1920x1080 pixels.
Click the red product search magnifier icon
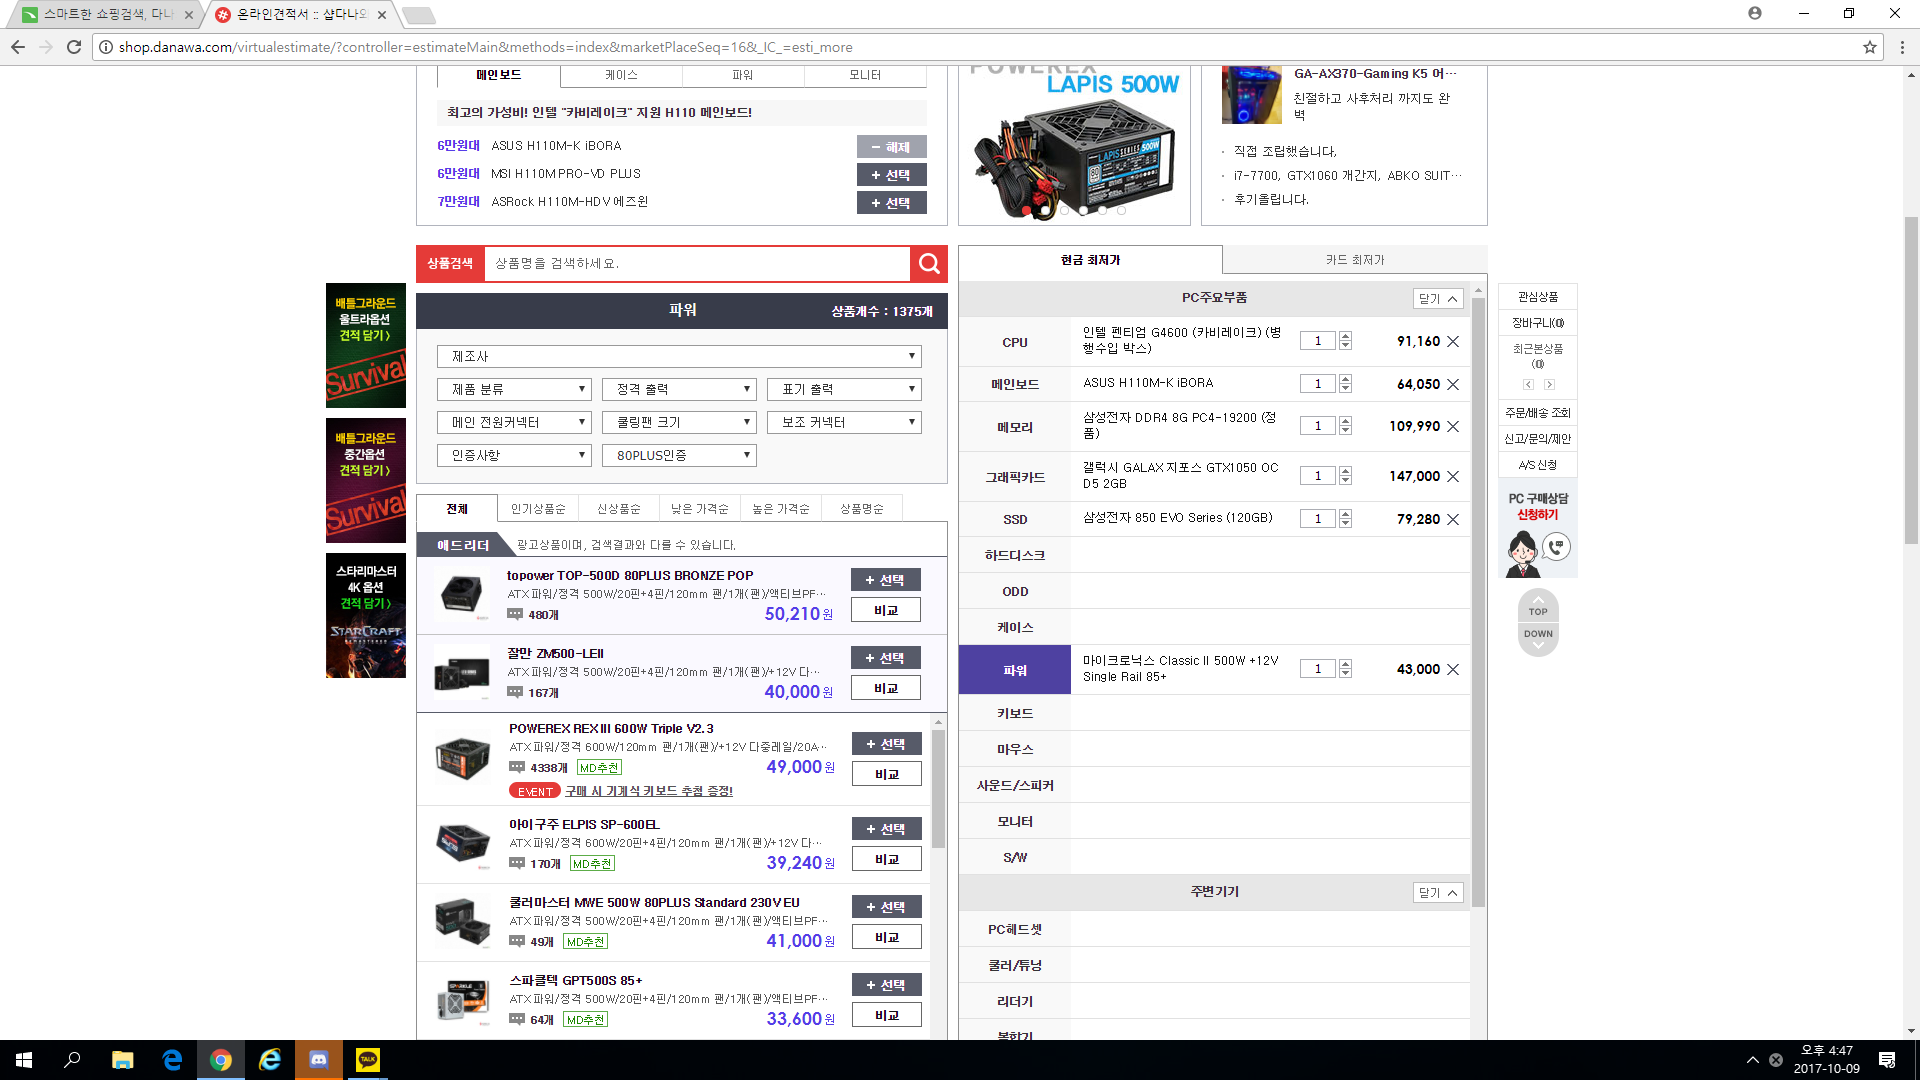pyautogui.click(x=929, y=264)
